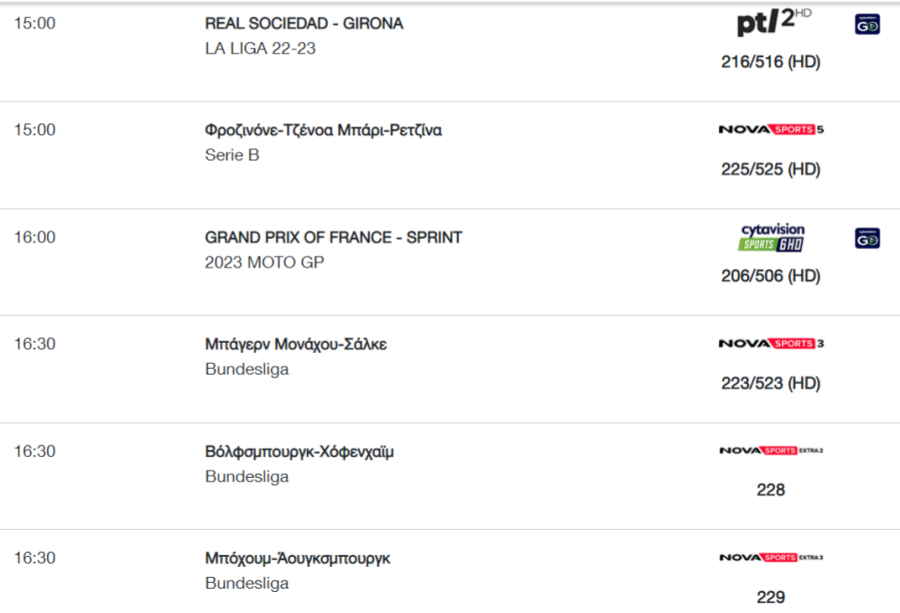Click the Nova Sports Extra 3 logo

(x=771, y=557)
